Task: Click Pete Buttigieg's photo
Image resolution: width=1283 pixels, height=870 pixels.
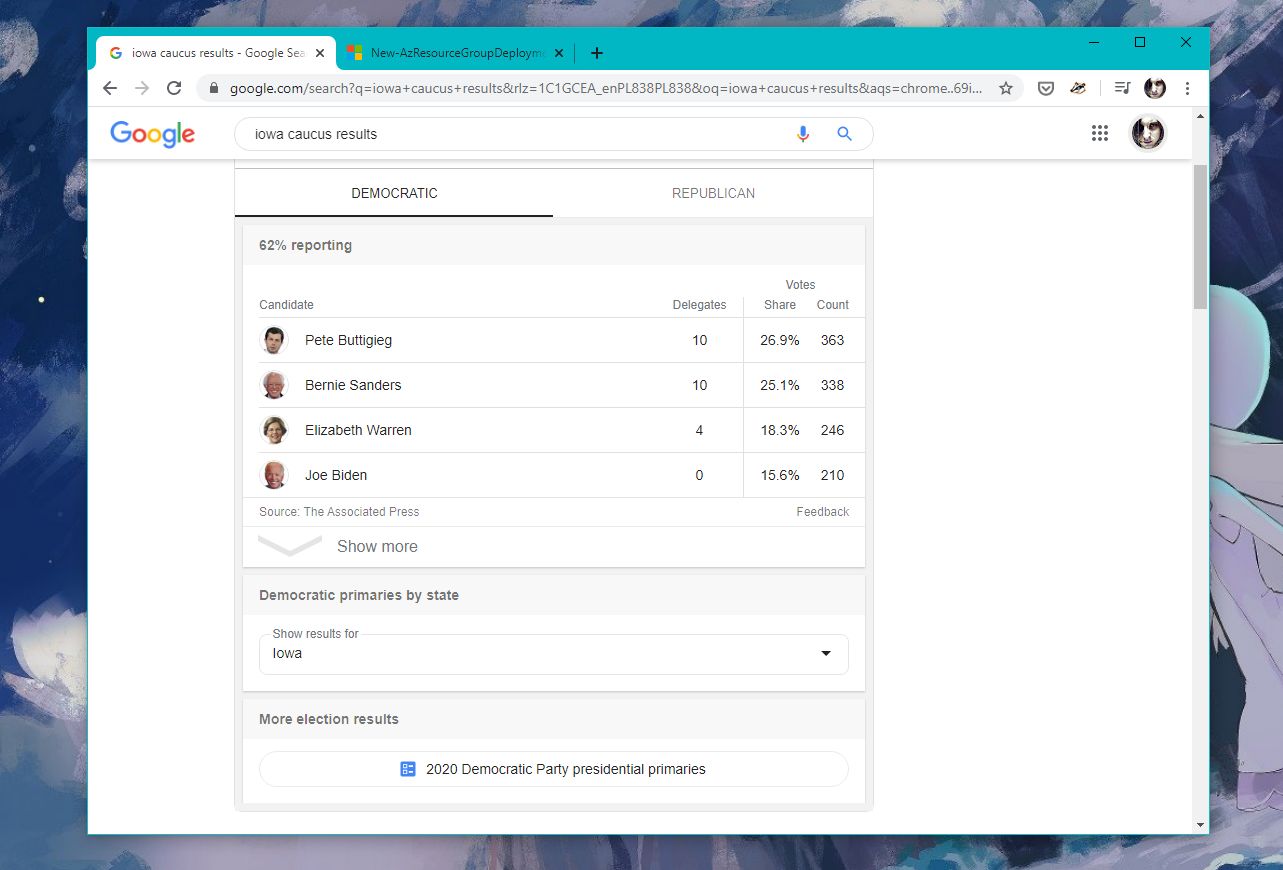Action: (273, 340)
